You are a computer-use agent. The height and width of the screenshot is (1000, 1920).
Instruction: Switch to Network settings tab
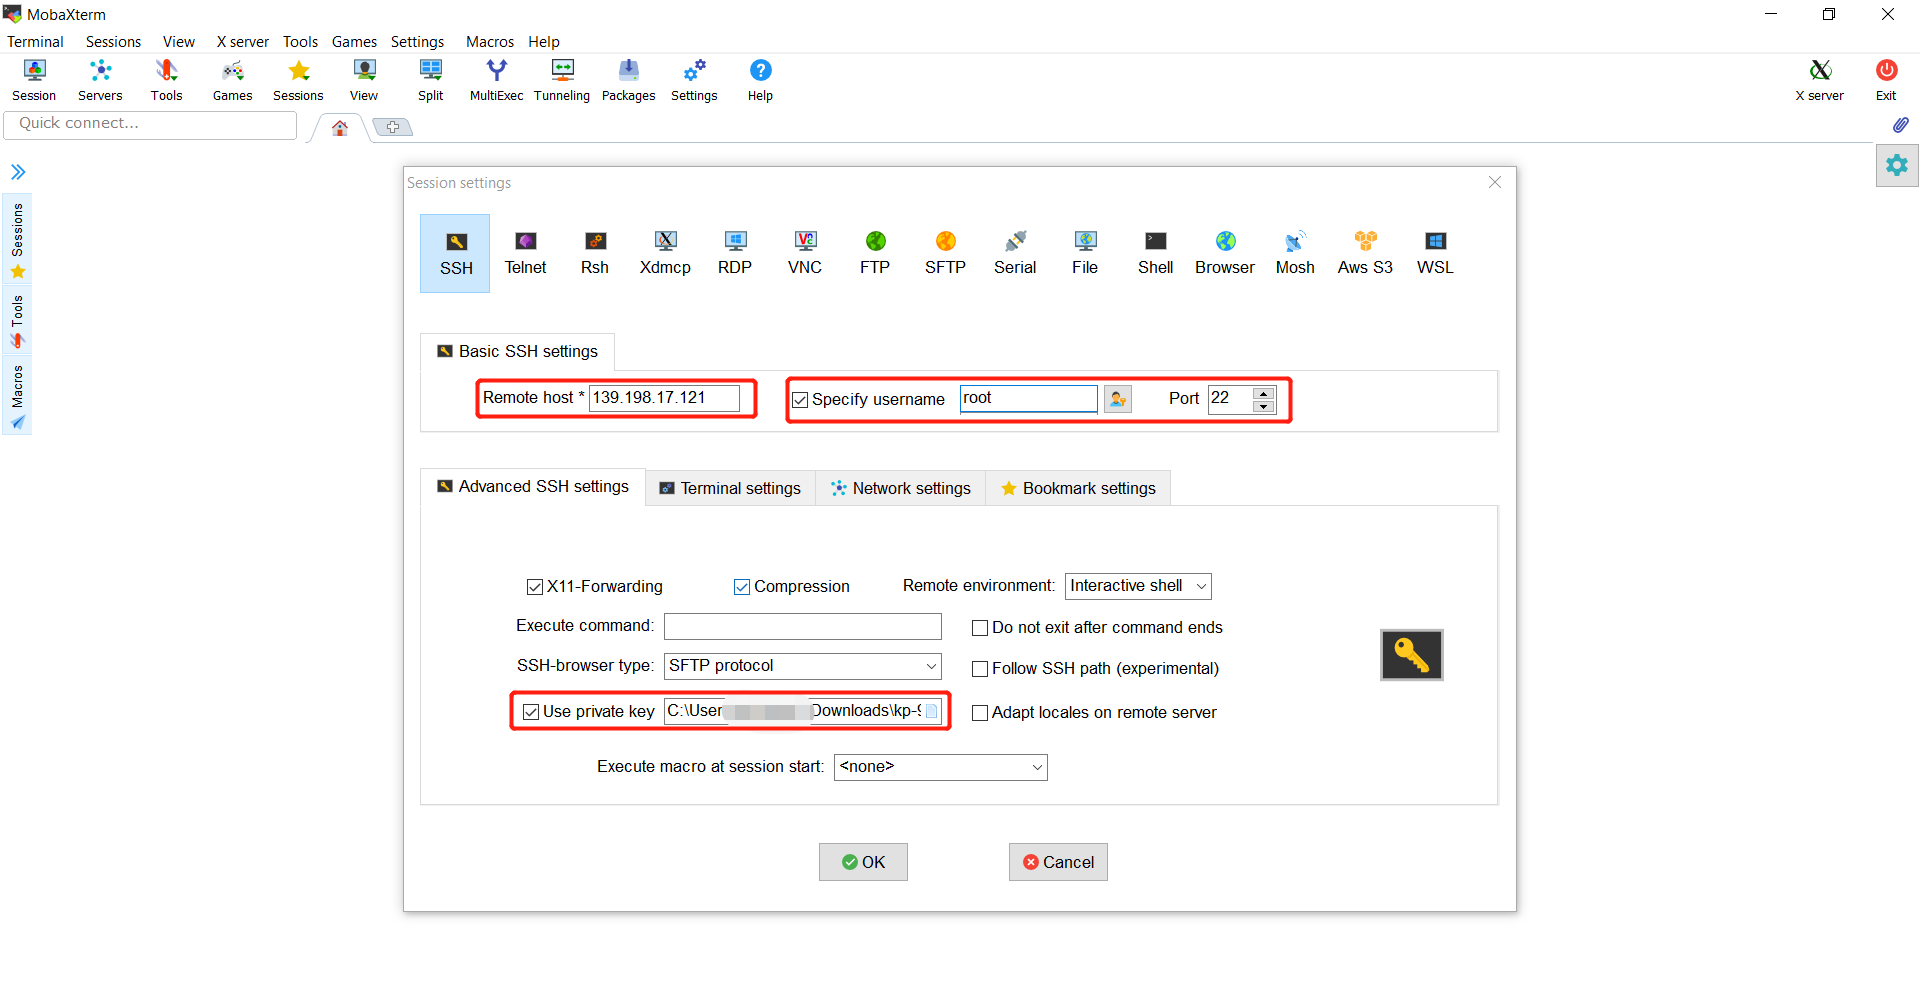click(901, 488)
